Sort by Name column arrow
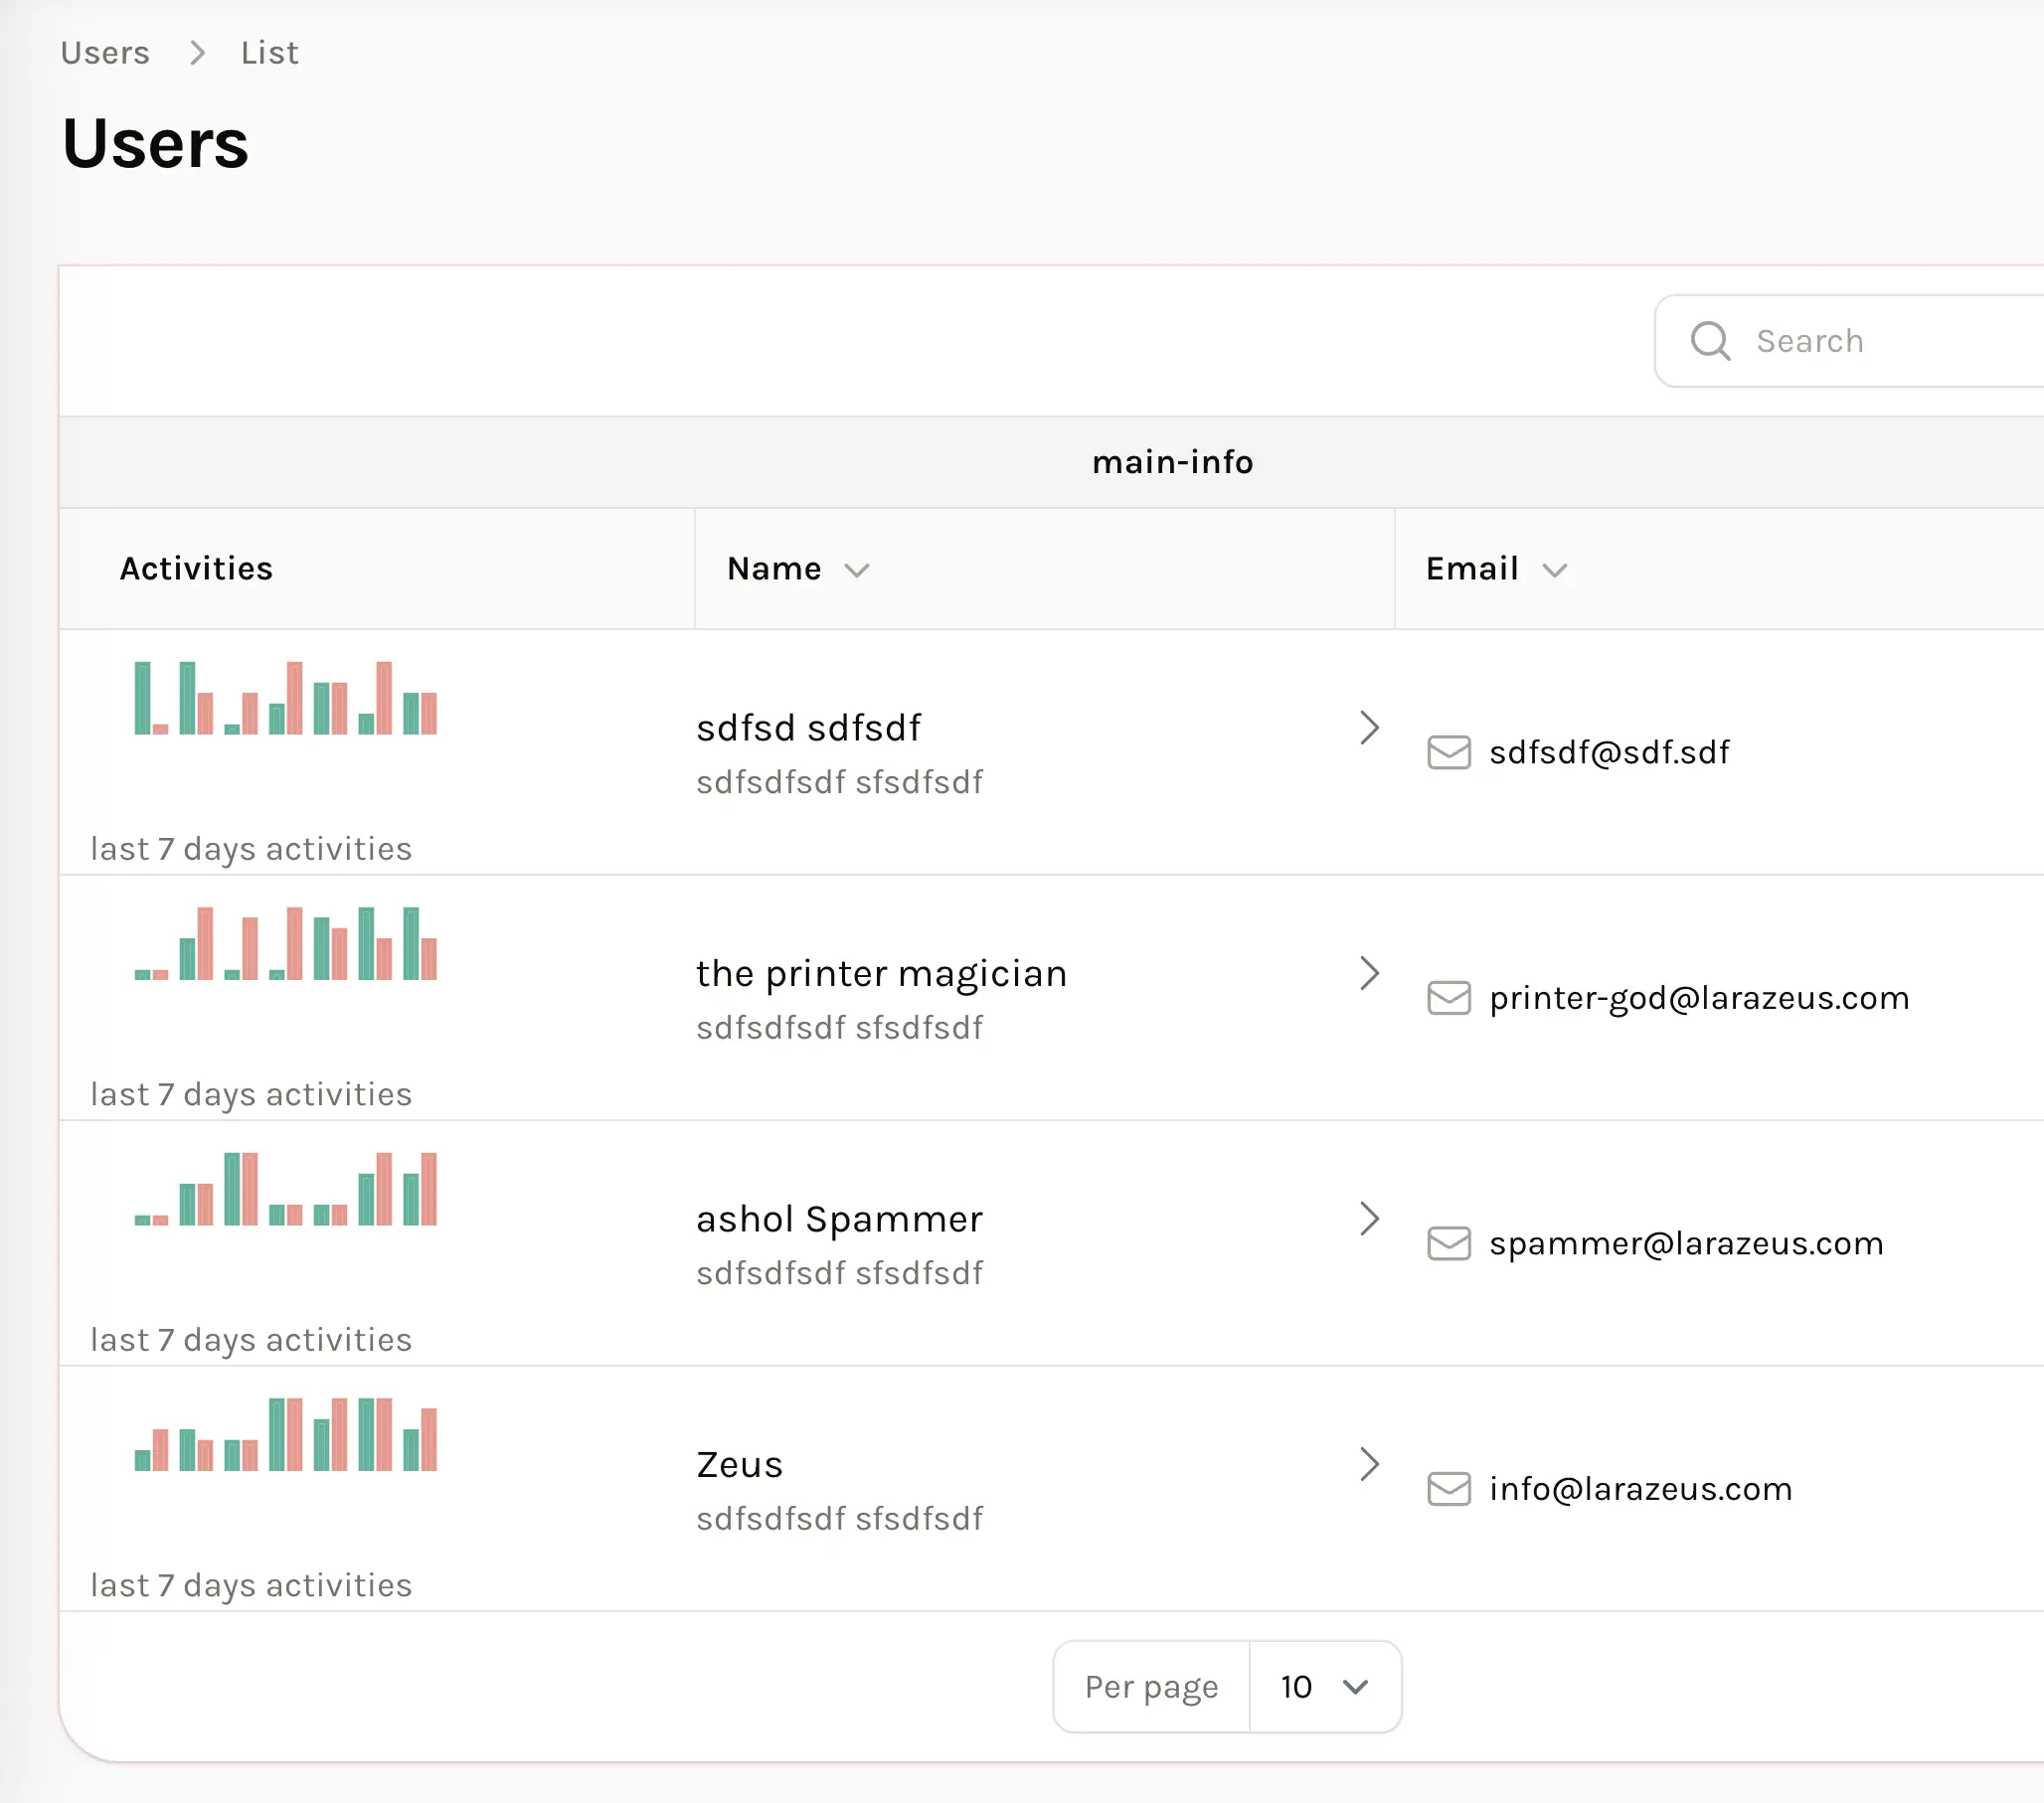Viewport: 2044px width, 1803px height. 856,570
